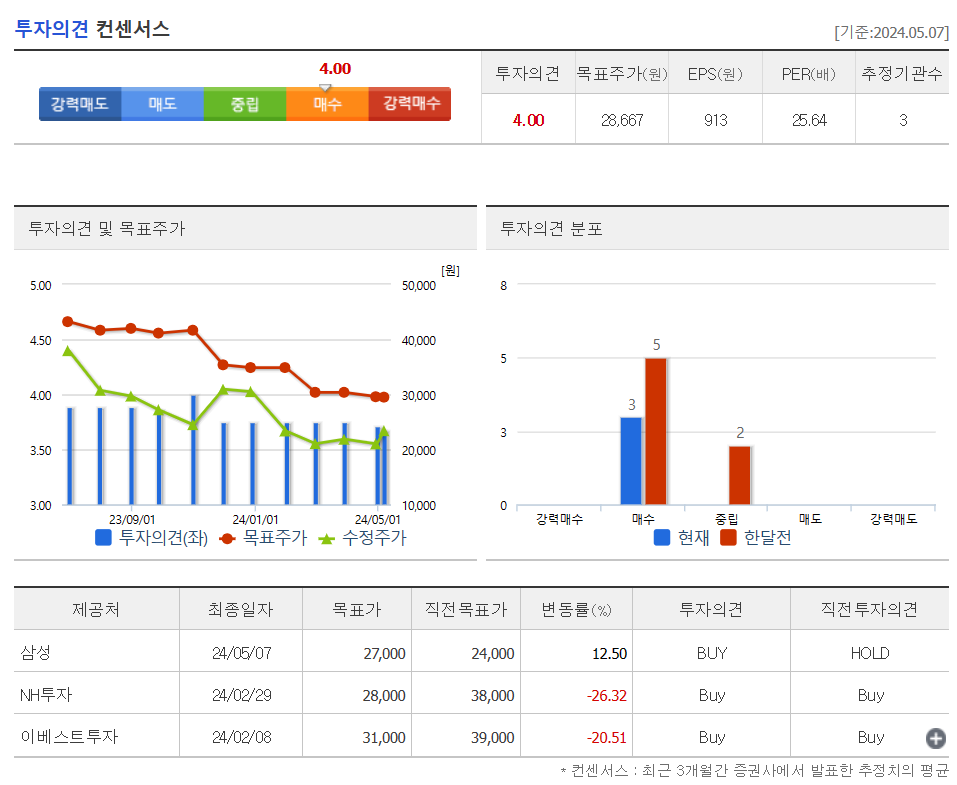Click the 12.50 change rate value

(610, 654)
